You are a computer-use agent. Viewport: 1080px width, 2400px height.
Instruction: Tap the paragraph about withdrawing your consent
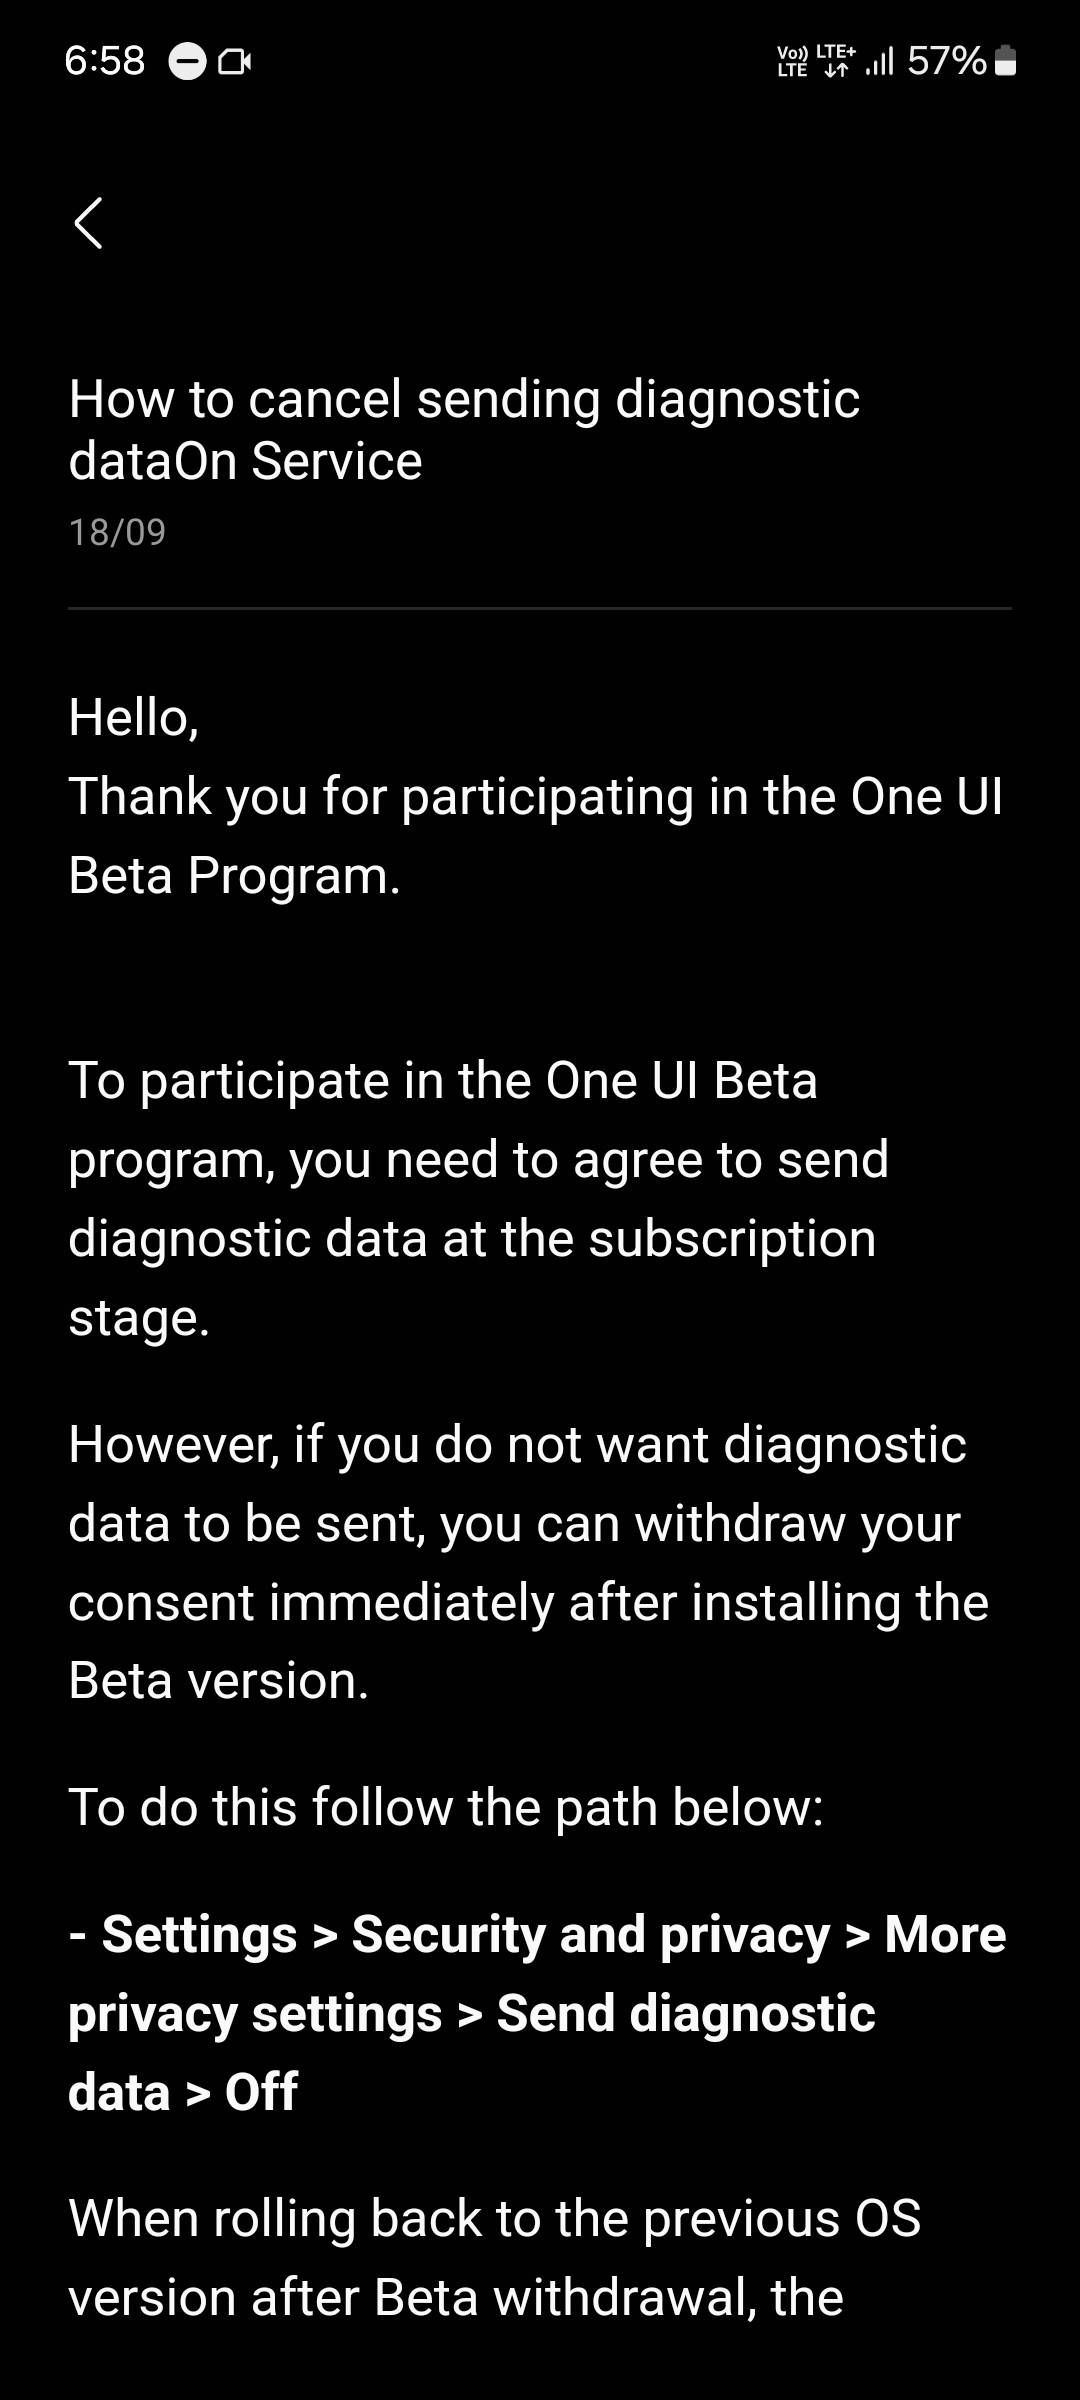tap(528, 1562)
